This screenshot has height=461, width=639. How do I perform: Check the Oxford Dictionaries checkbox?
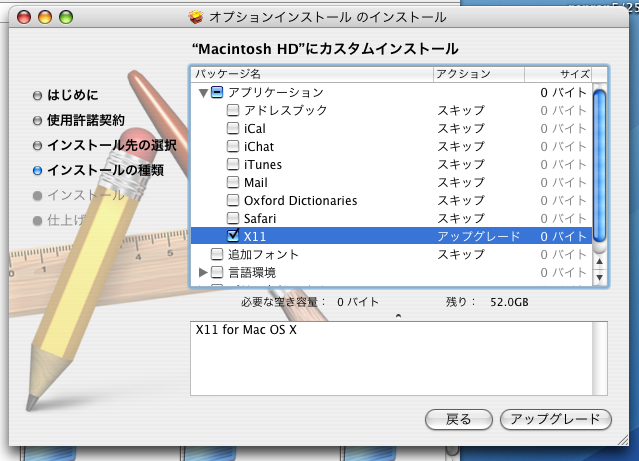pos(233,200)
